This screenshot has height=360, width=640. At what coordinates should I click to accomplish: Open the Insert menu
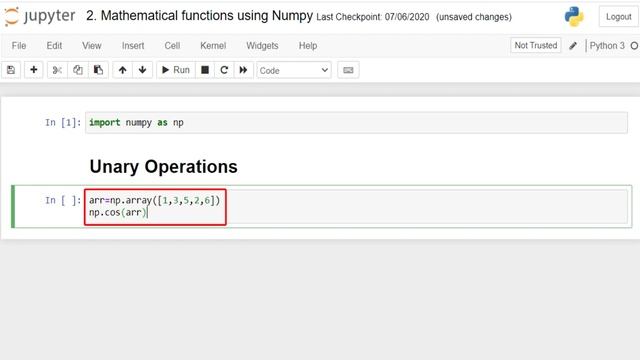pos(133,46)
